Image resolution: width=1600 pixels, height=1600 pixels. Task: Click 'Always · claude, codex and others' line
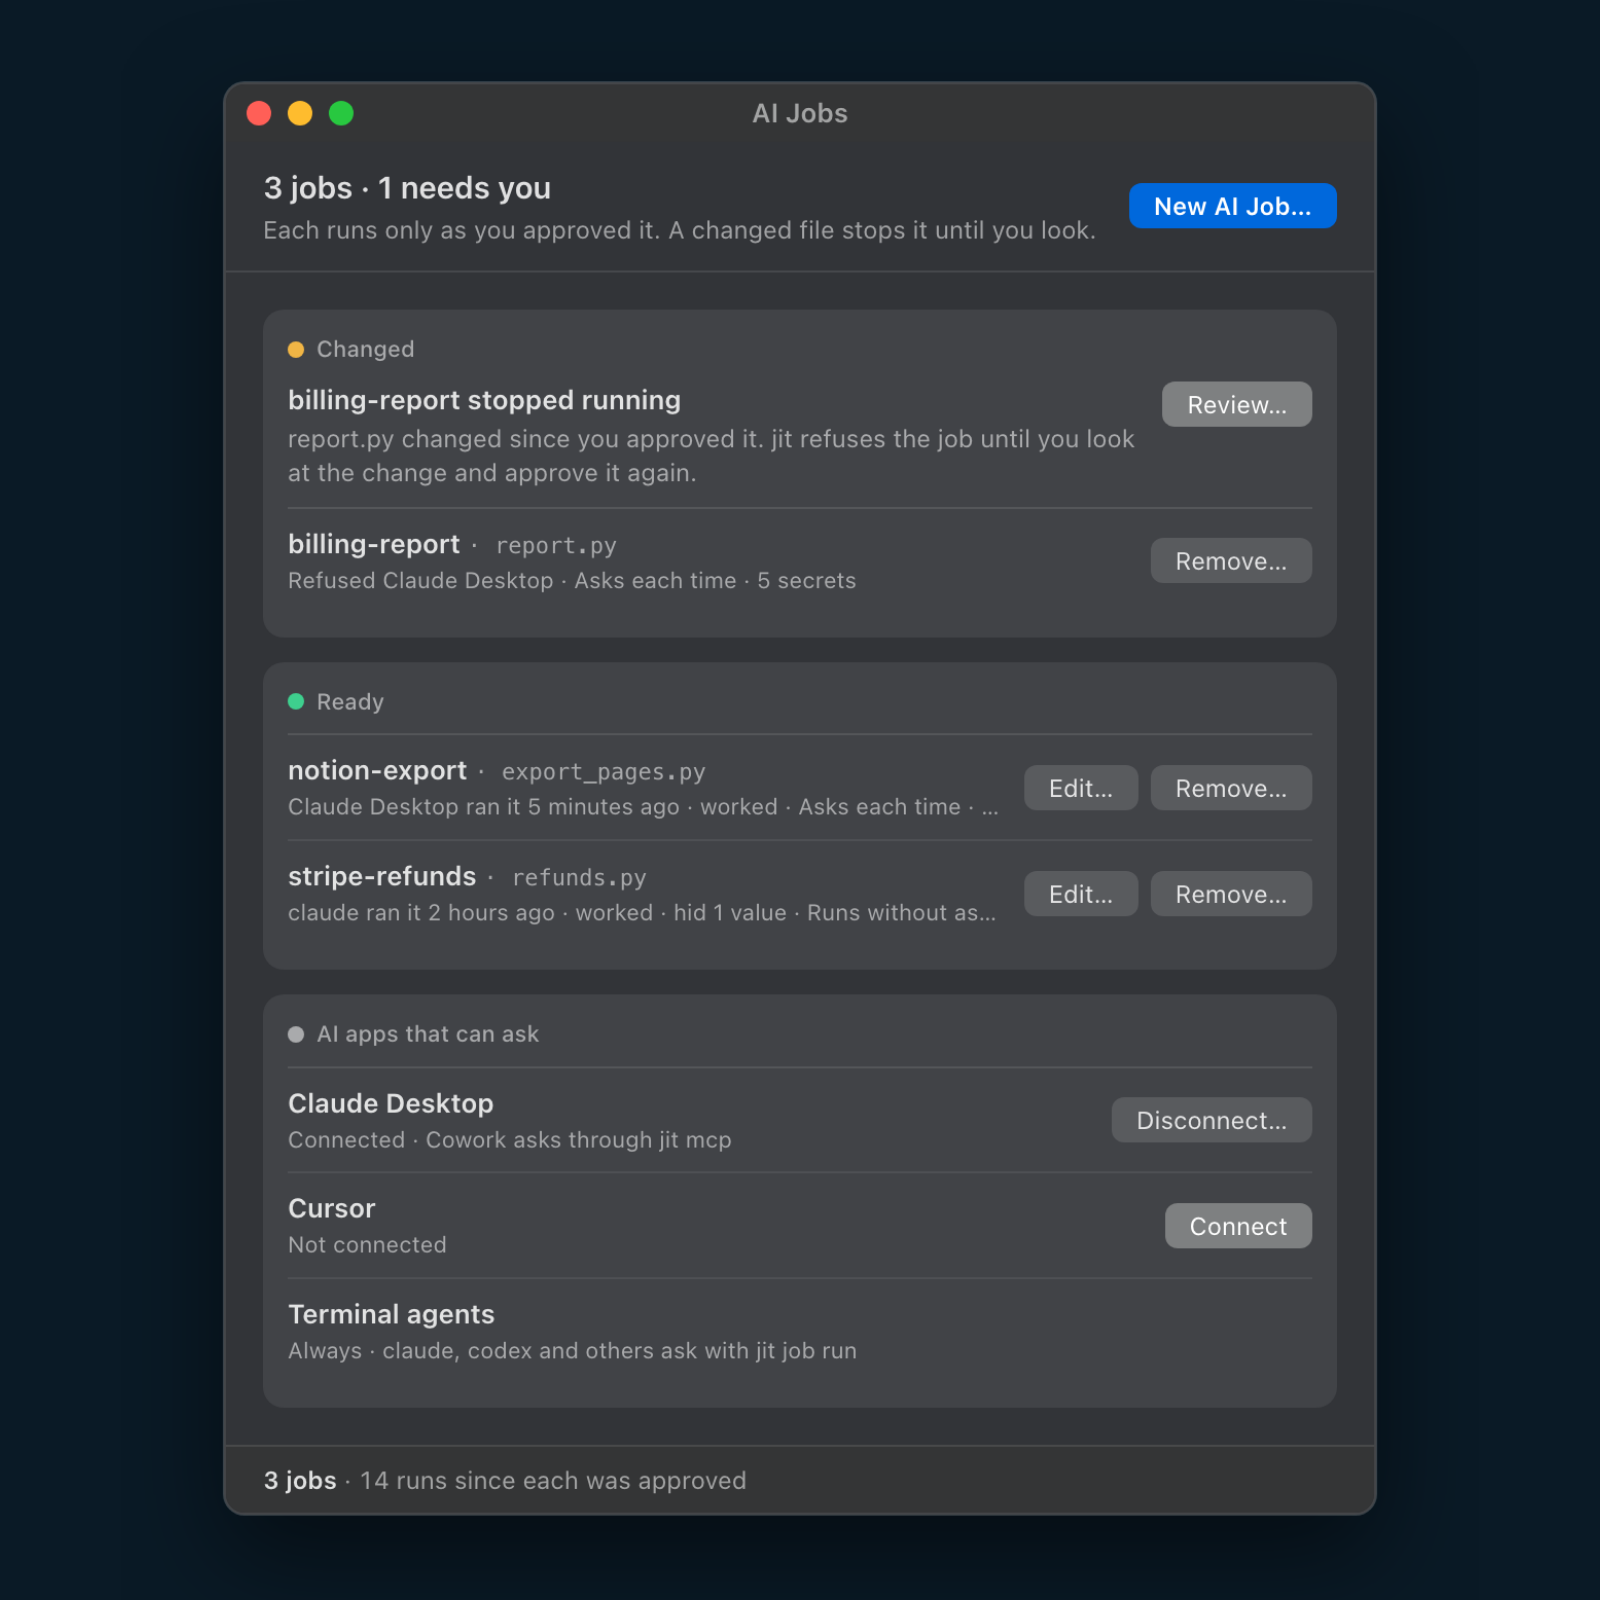point(572,1351)
